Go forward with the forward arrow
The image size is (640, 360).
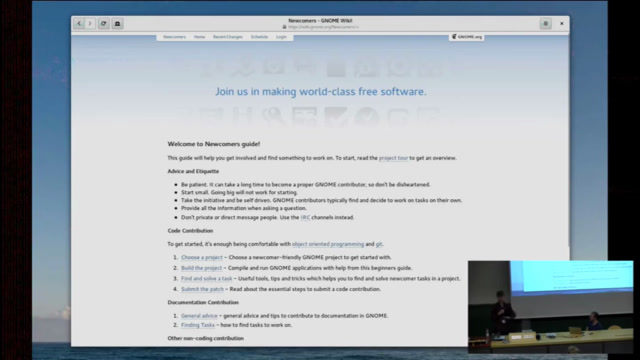[90, 24]
